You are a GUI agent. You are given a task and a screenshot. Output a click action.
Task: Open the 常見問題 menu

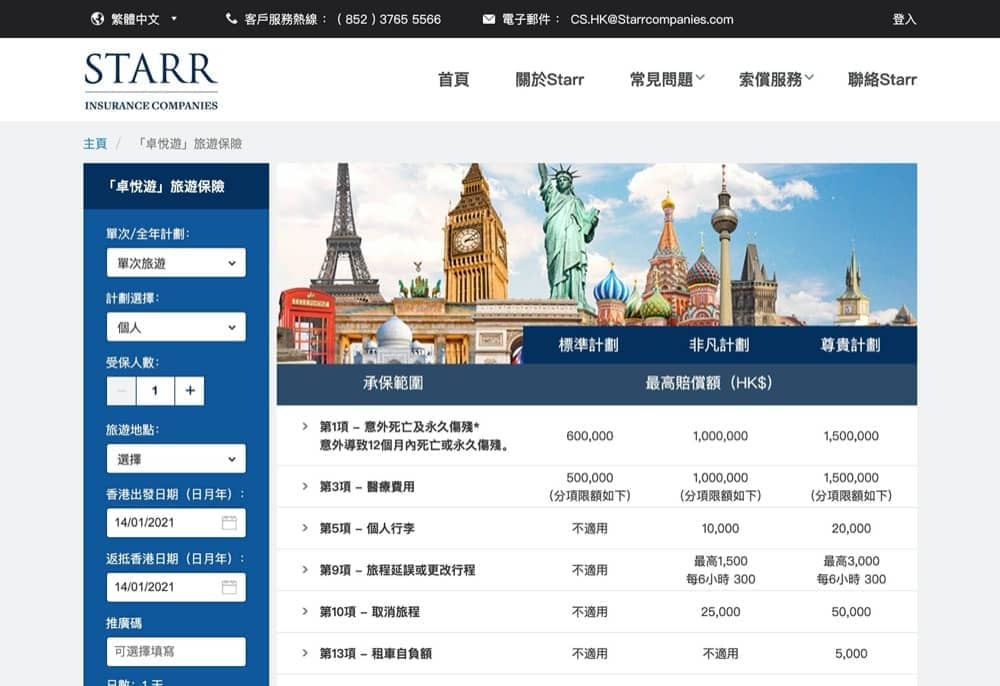click(667, 80)
